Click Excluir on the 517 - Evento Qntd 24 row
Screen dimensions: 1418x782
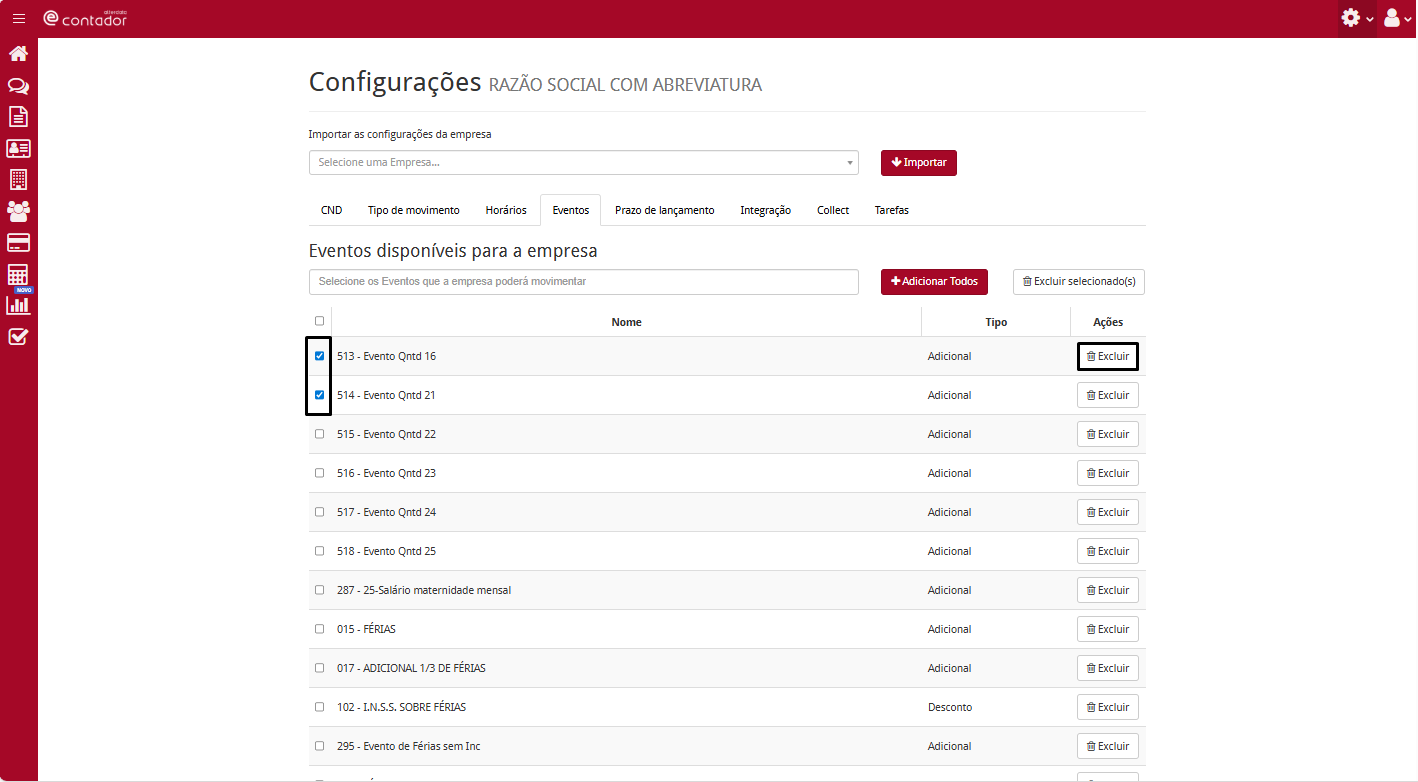pyautogui.click(x=1108, y=512)
